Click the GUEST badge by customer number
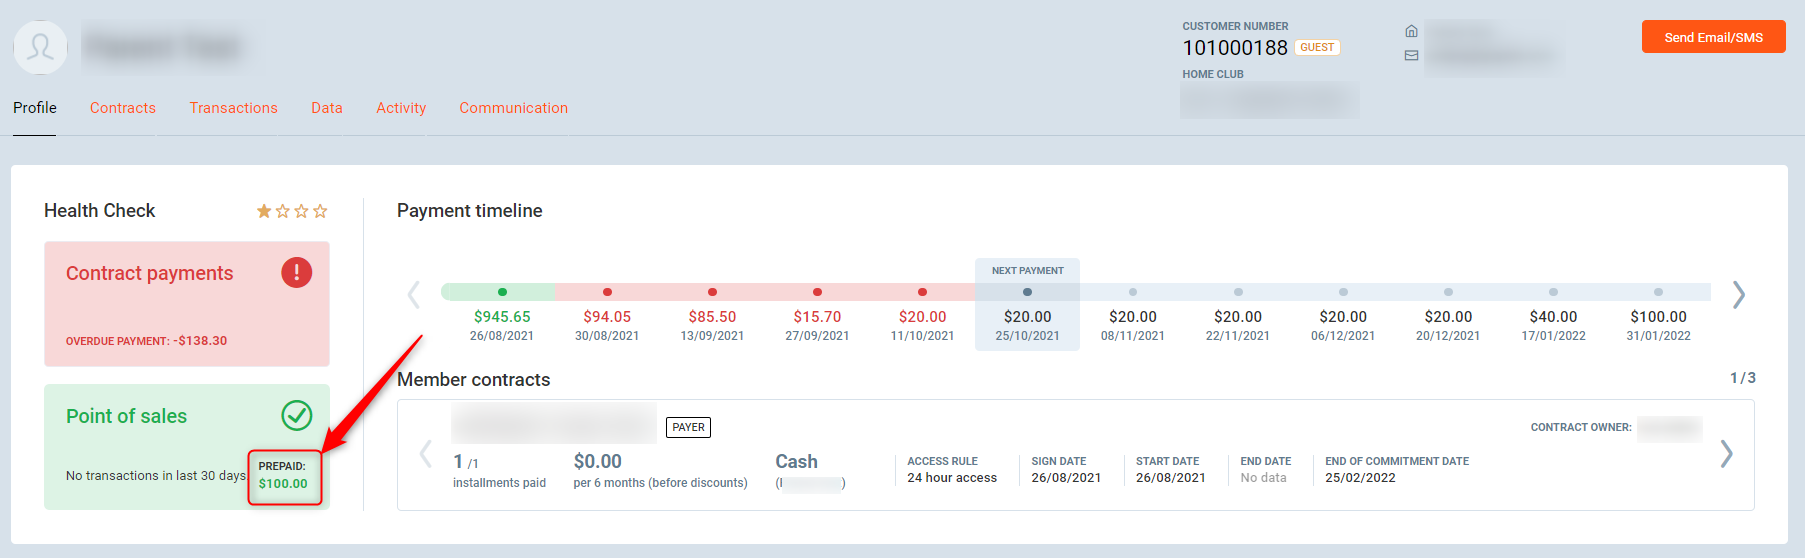 coord(1316,47)
